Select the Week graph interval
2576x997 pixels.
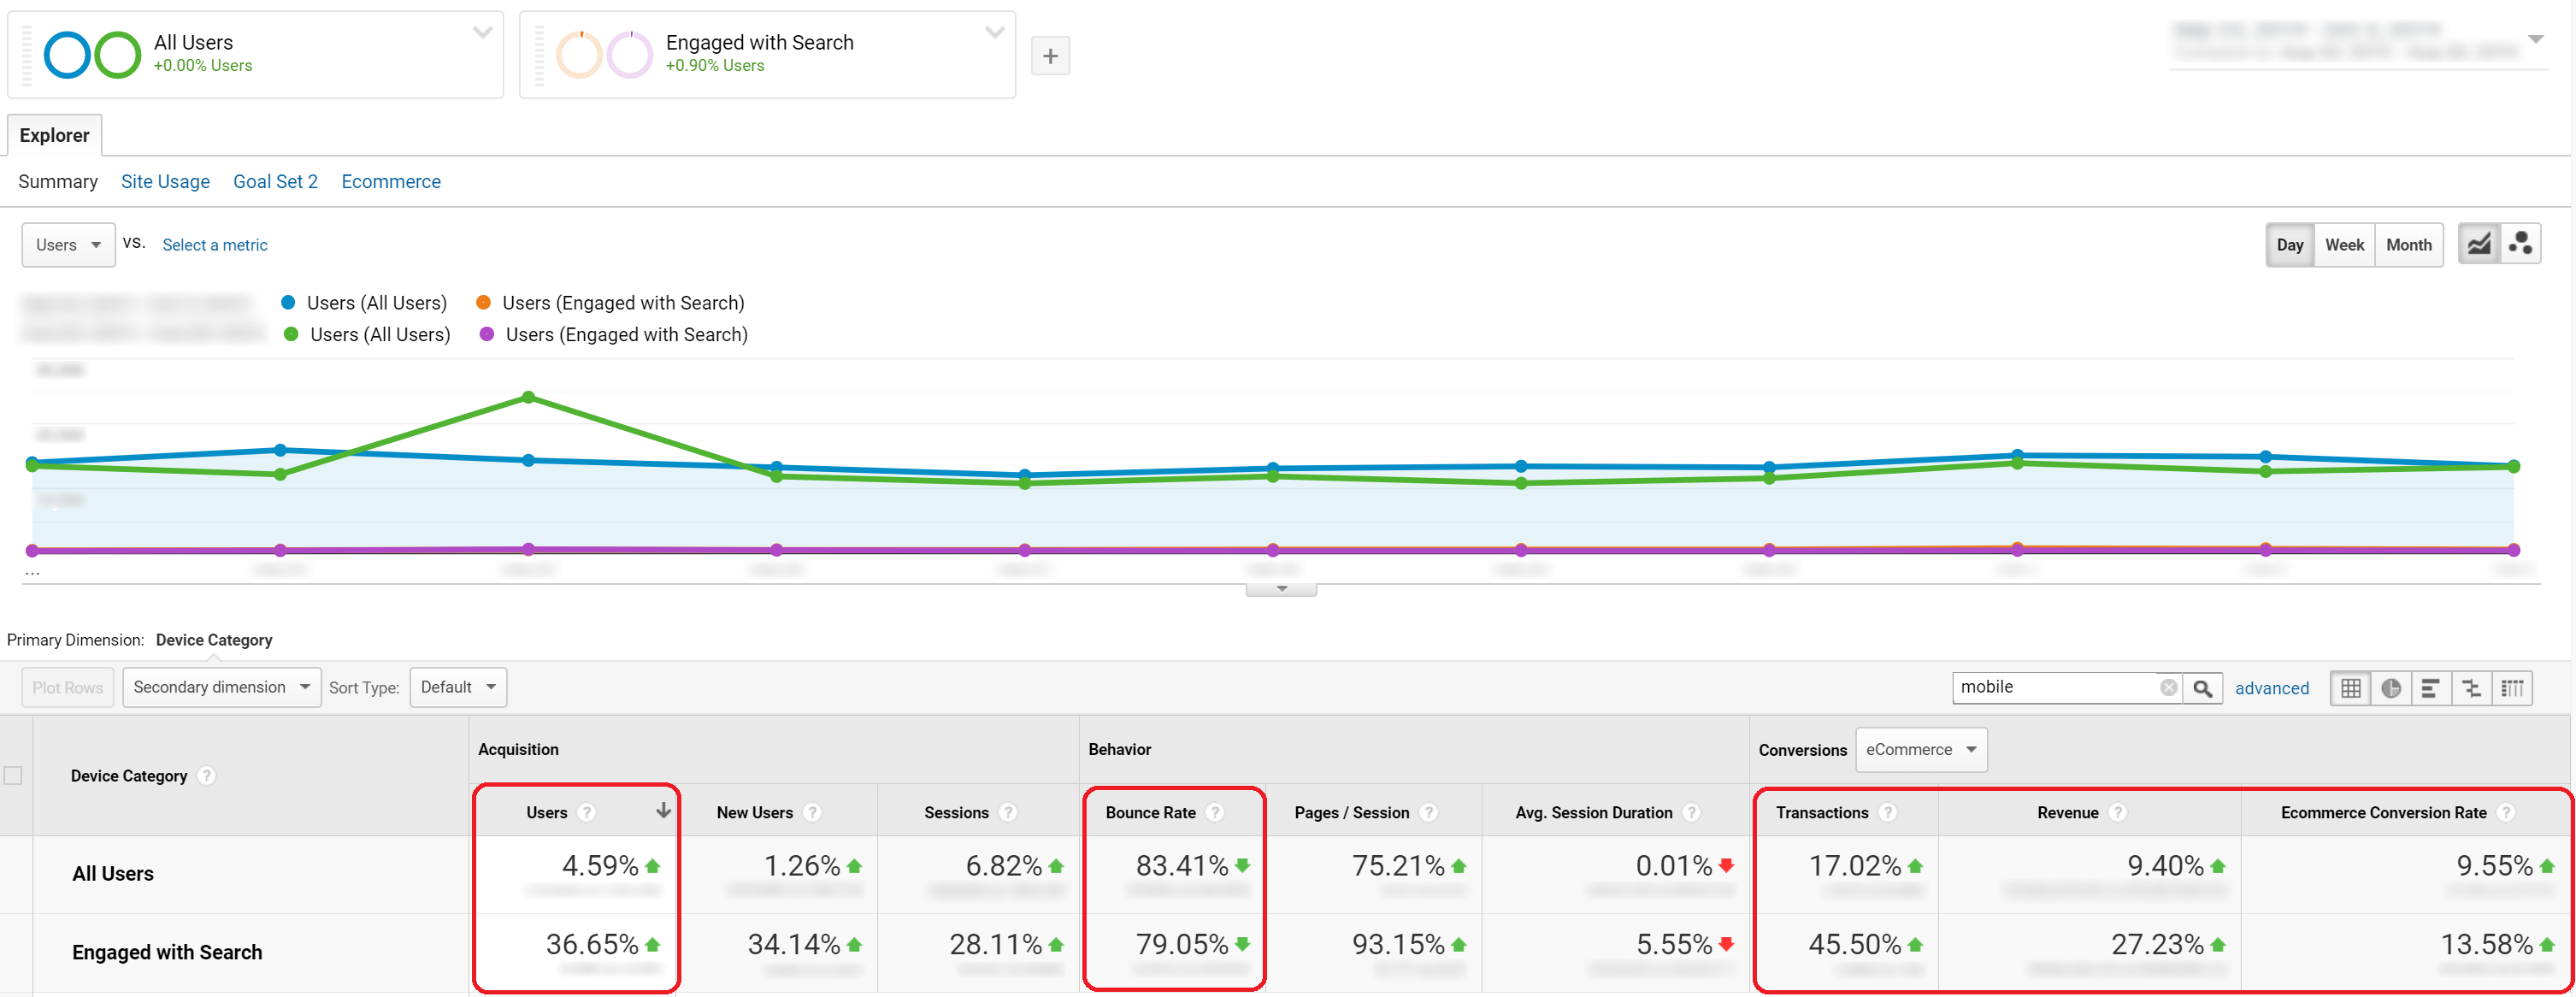click(2344, 245)
